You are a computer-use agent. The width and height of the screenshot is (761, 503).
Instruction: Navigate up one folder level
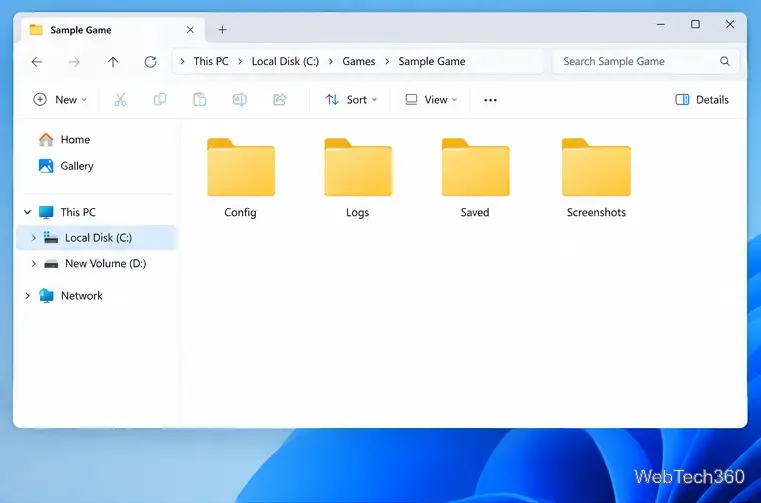tap(113, 62)
